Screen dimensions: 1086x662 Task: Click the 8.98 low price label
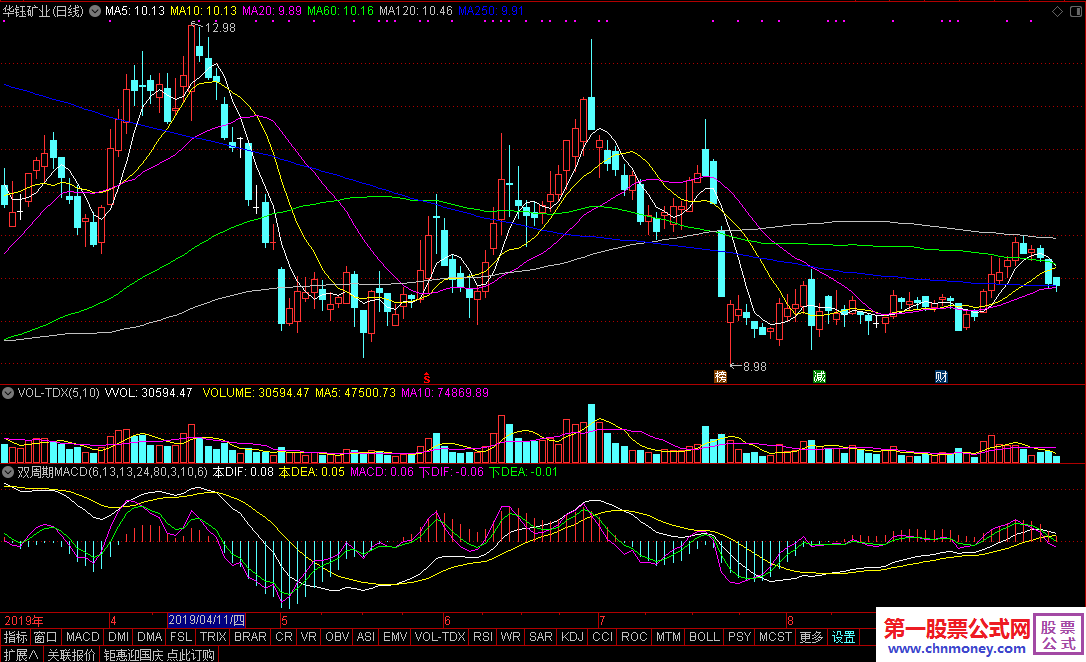[755, 366]
